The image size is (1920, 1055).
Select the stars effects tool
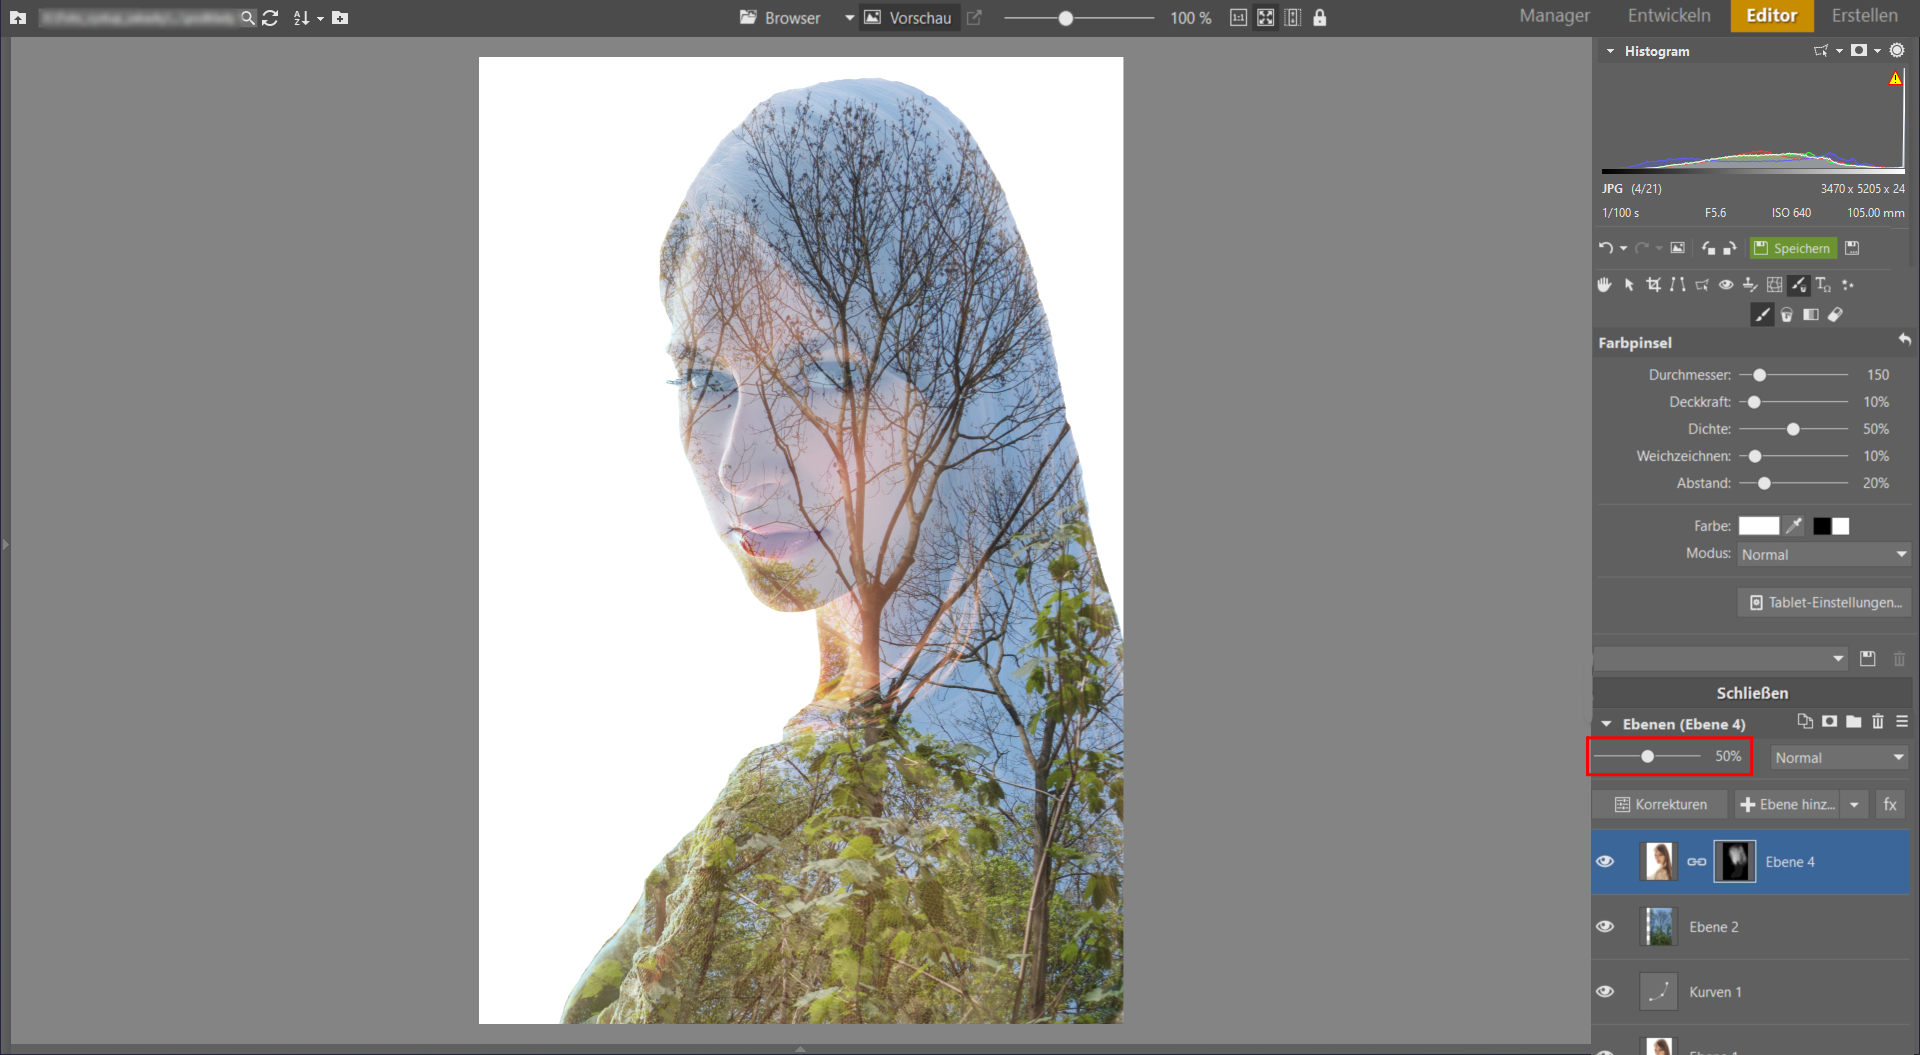[x=1848, y=285]
